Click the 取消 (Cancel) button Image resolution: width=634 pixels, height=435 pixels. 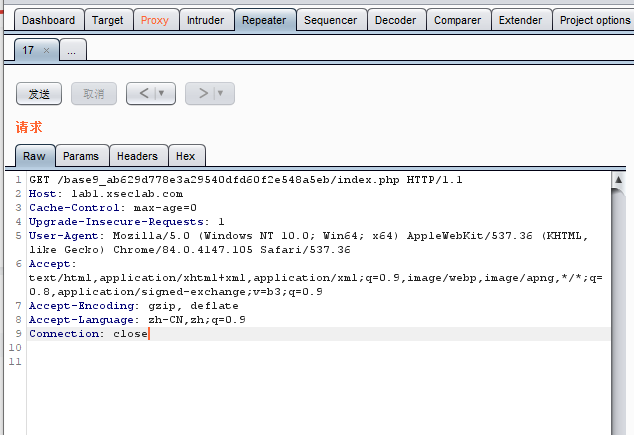coord(94,94)
